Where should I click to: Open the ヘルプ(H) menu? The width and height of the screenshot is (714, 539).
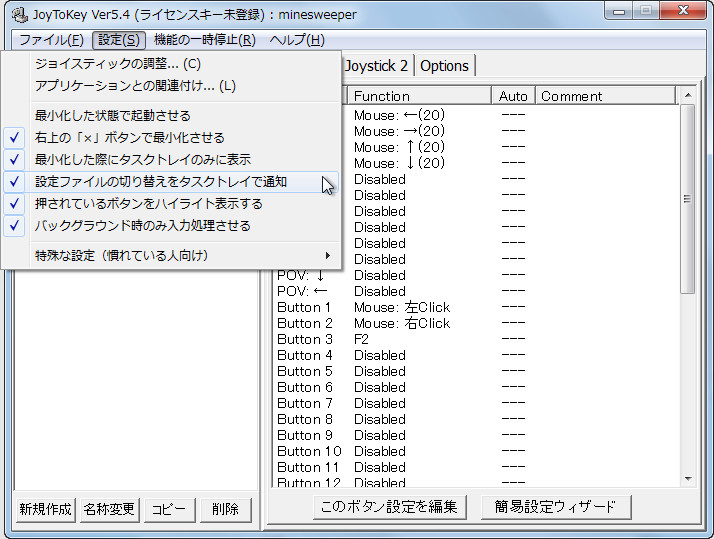297,40
